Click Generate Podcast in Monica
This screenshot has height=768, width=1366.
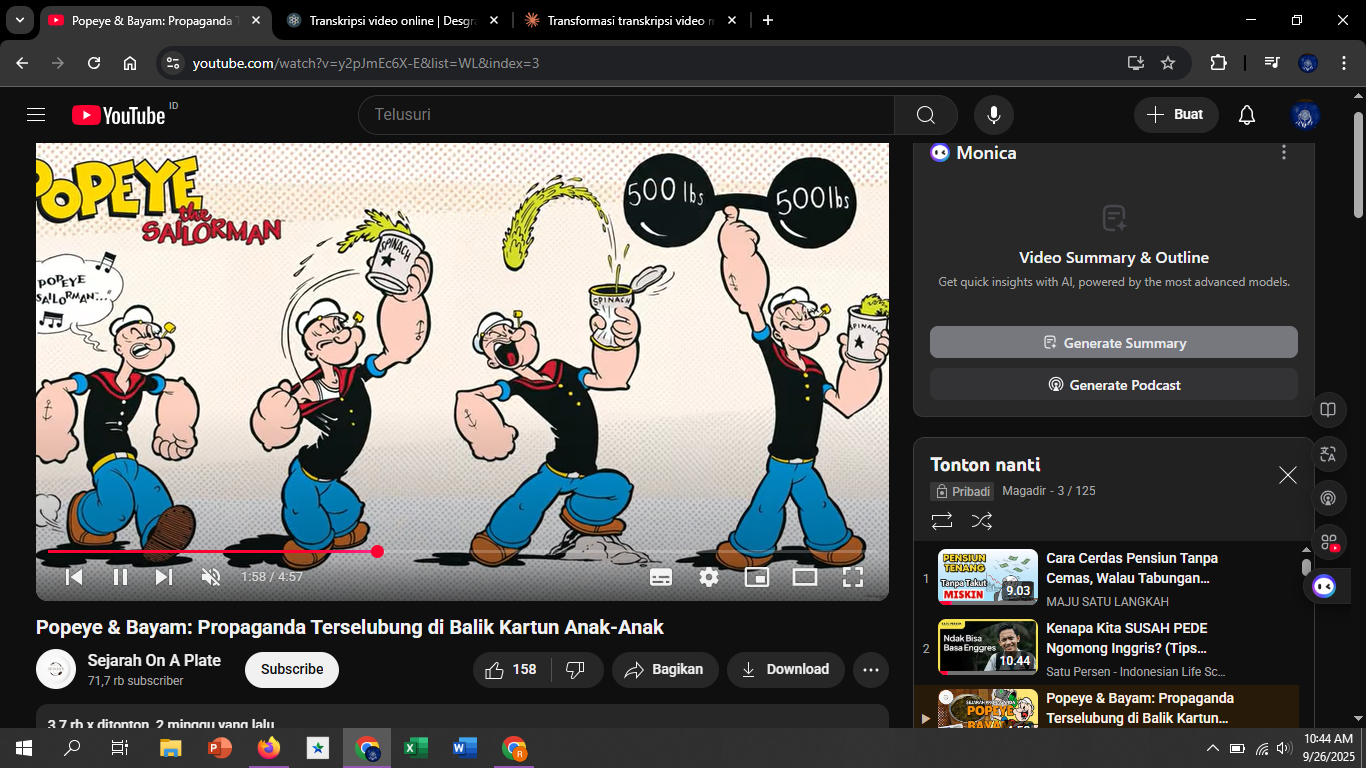point(1114,384)
